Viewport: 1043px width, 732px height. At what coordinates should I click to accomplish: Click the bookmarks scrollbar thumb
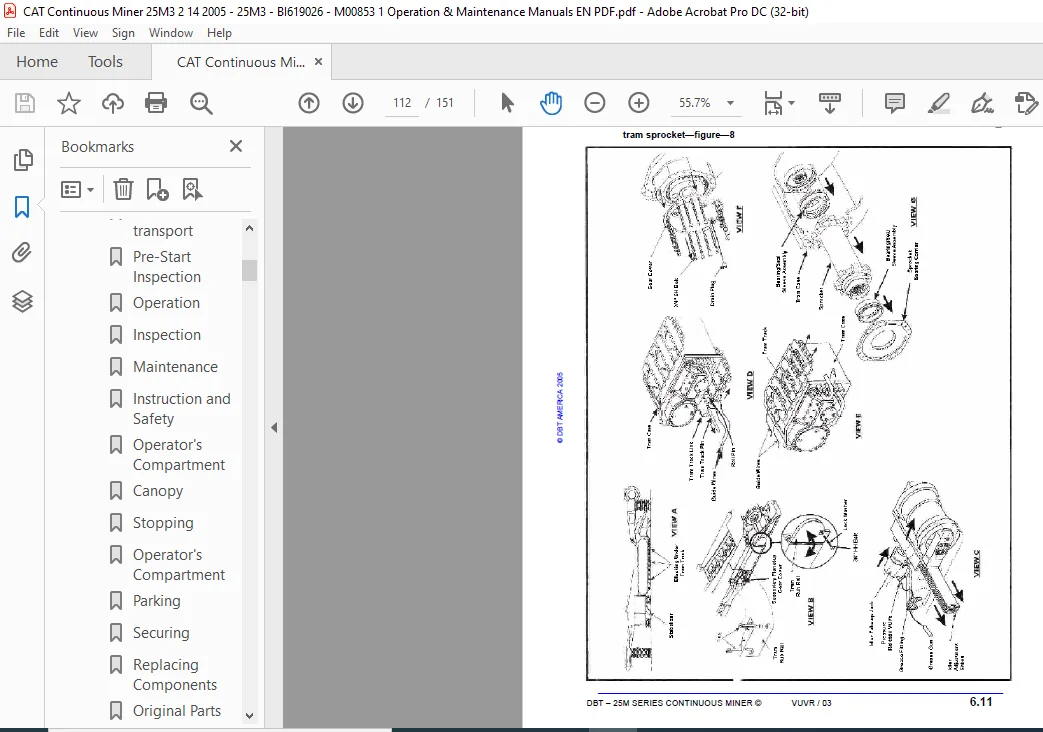coord(249,270)
